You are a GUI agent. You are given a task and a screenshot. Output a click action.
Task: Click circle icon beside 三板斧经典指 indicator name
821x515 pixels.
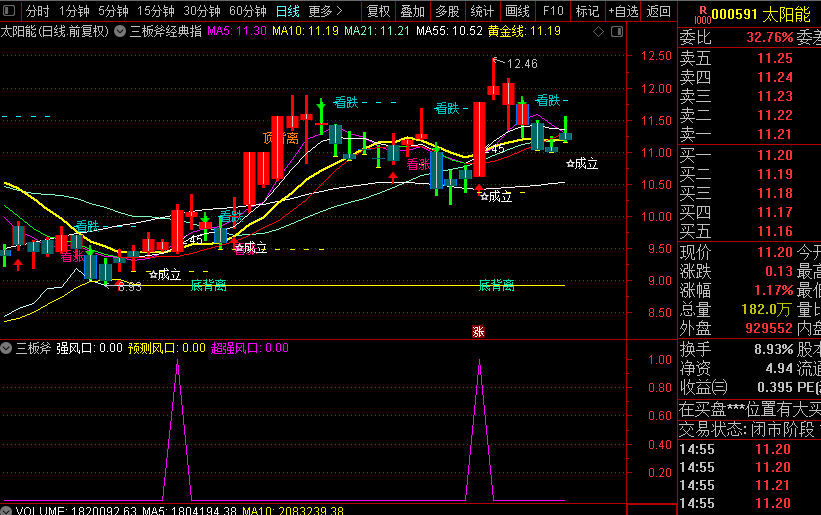pyautogui.click(x=120, y=31)
